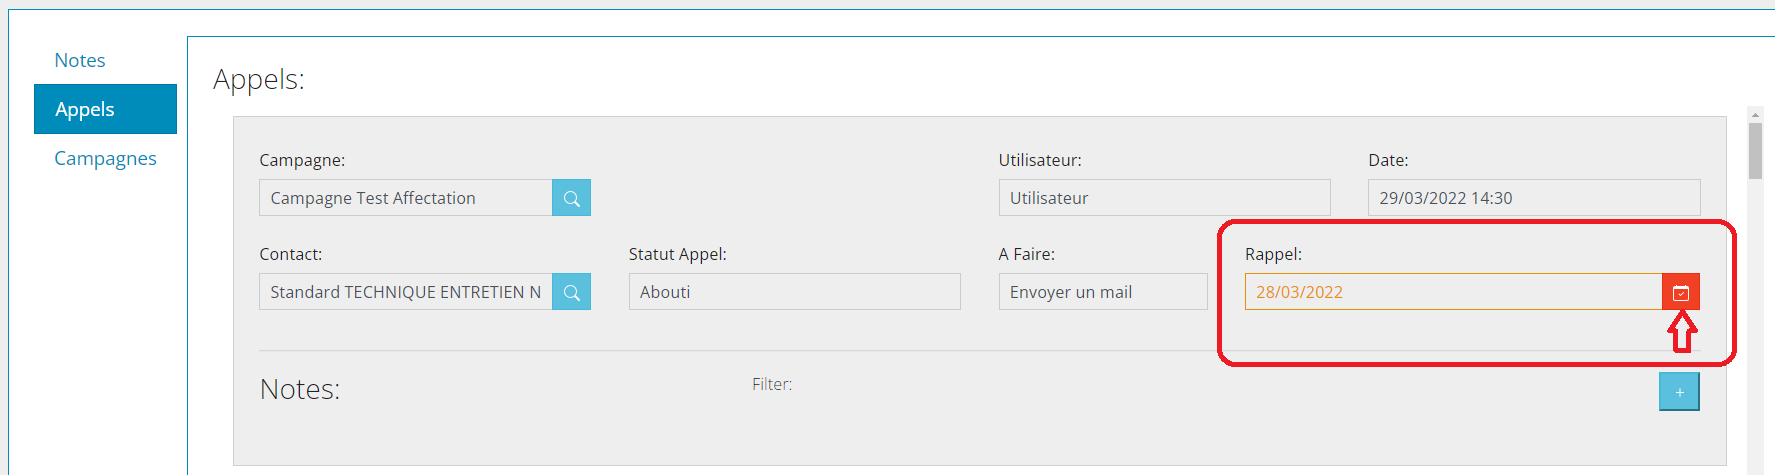Click the Rappel label

point(1273,254)
